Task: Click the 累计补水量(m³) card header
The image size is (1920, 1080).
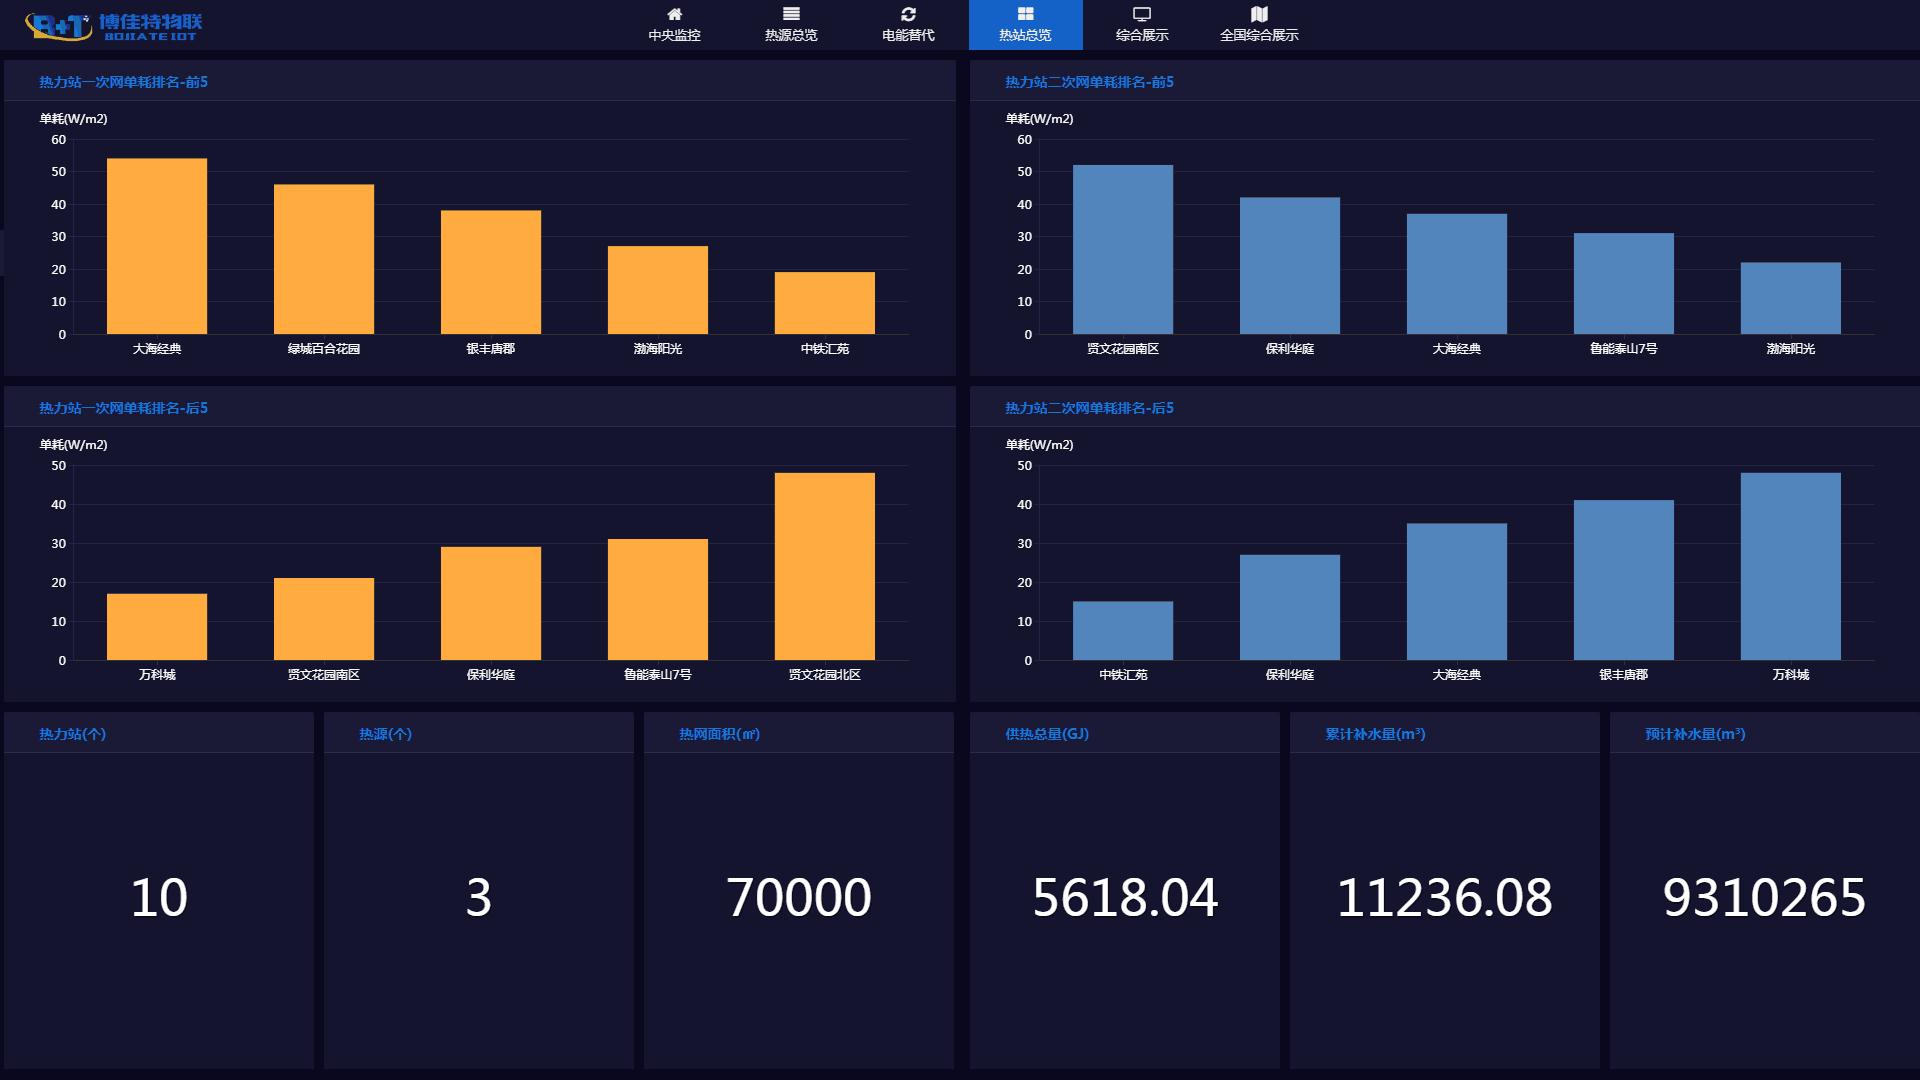Action: point(1445,733)
